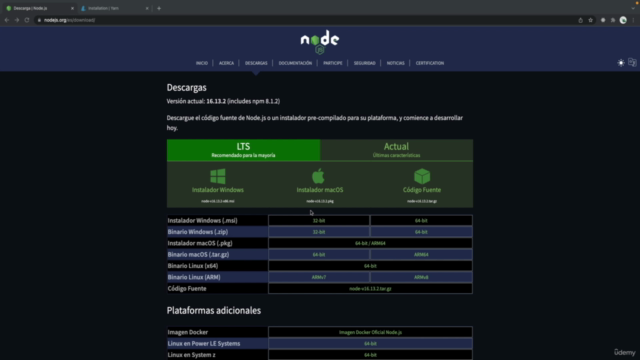Download 64-bit Instalador Windows (.msi)
The width and height of the screenshot is (640, 360).
coord(421,220)
